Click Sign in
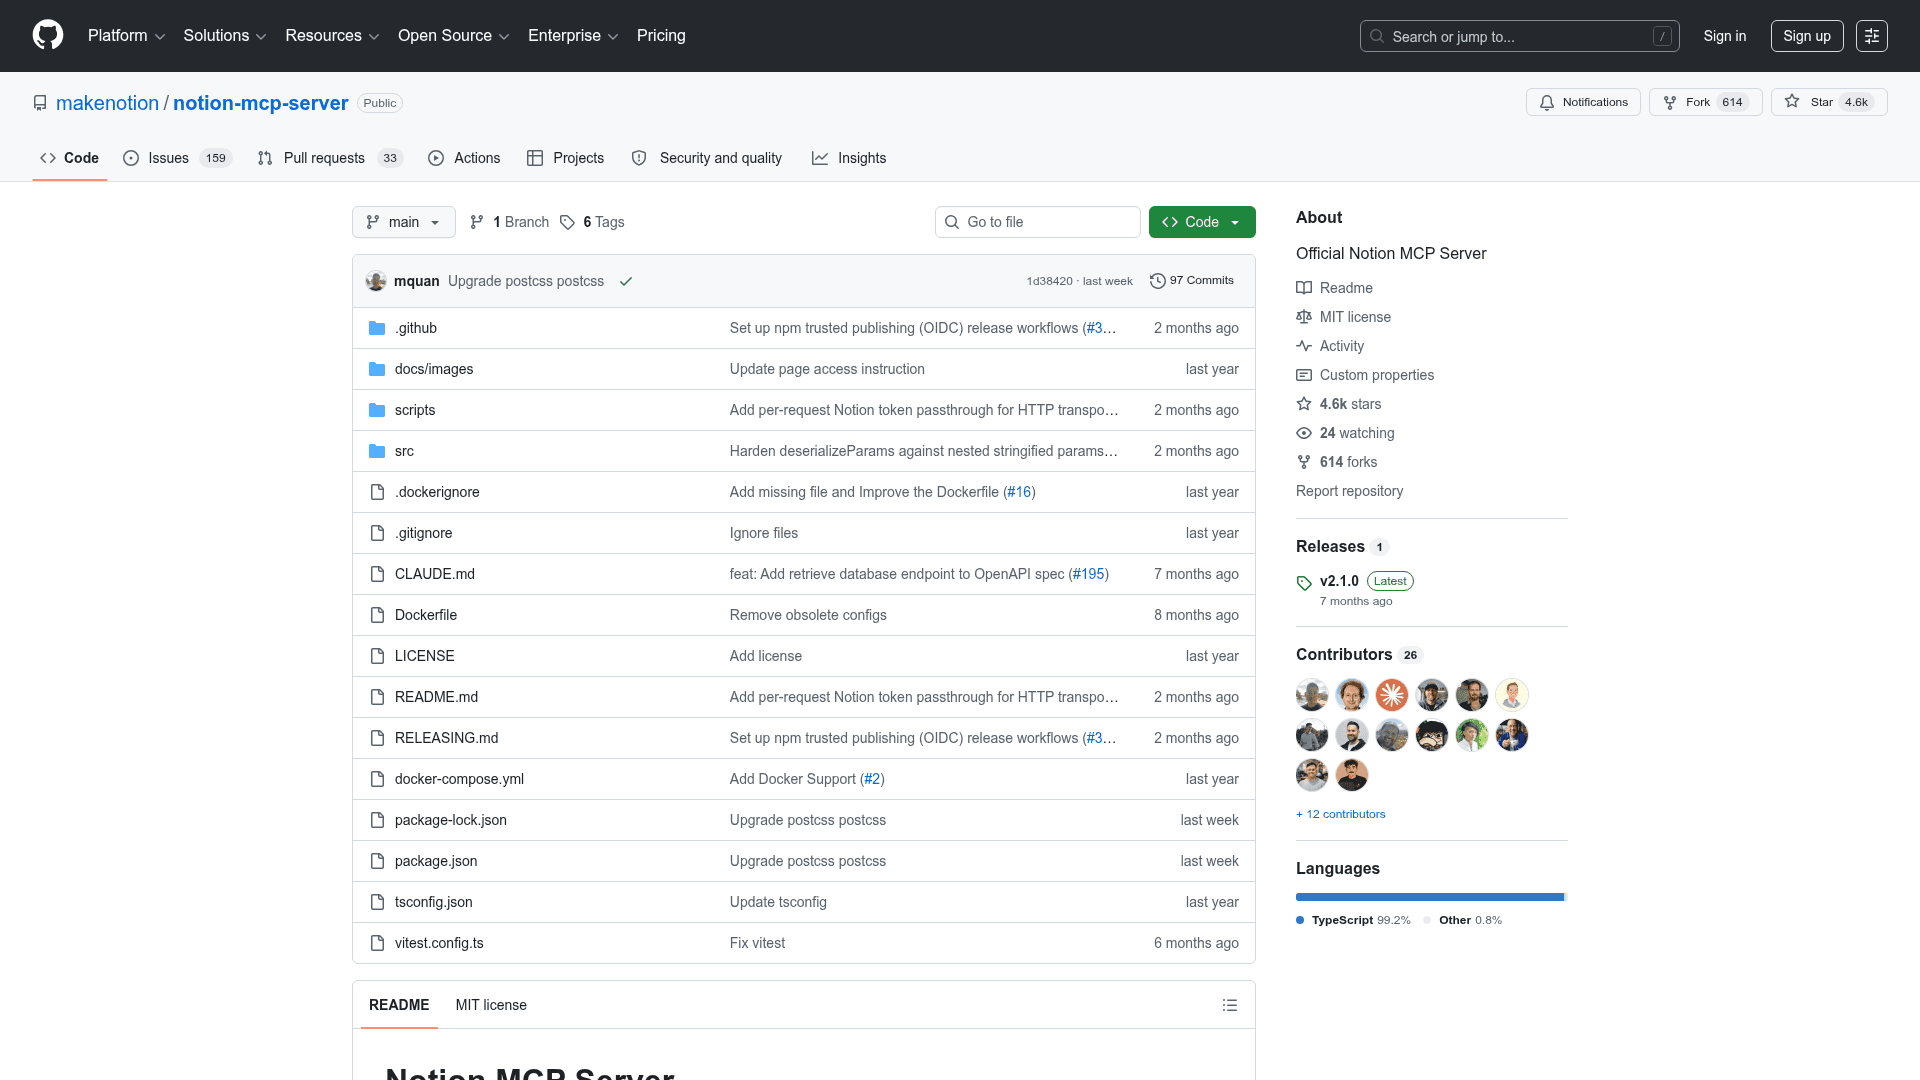Viewport: 1920px width, 1080px height. [1725, 36]
